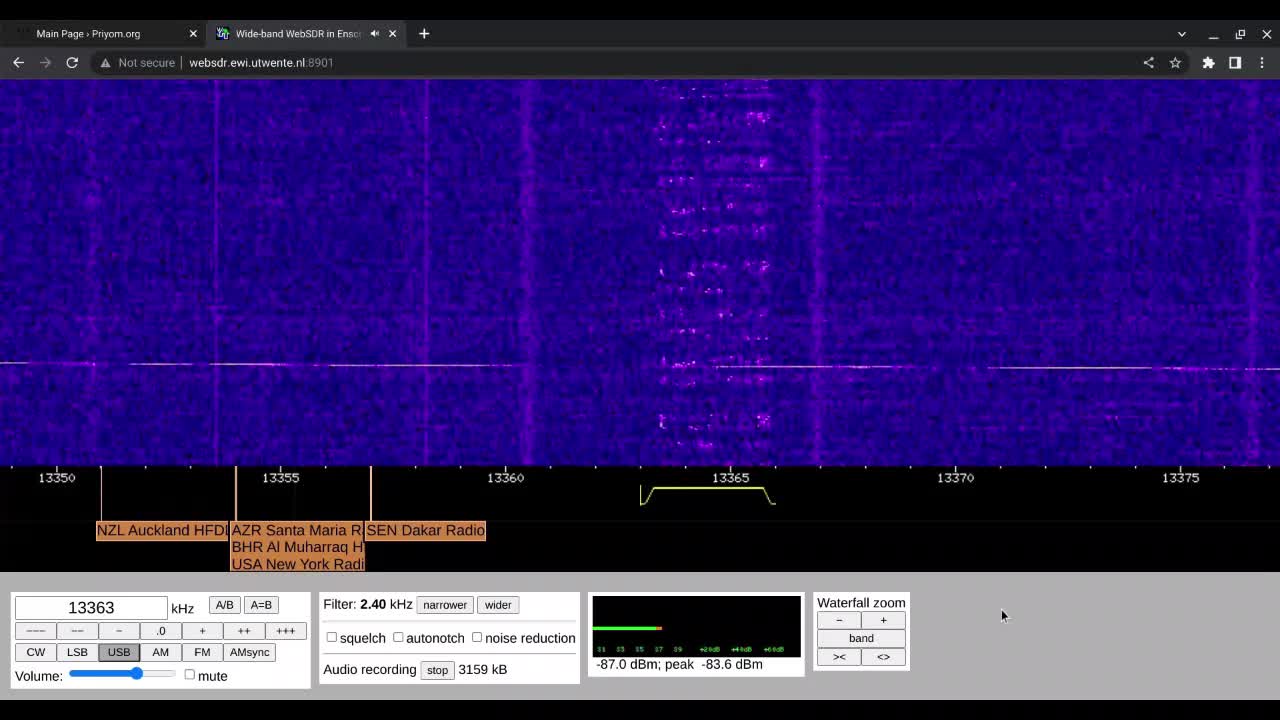Tune up with the triple plus button
Image resolution: width=1280 pixels, height=720 pixels.
click(285, 631)
